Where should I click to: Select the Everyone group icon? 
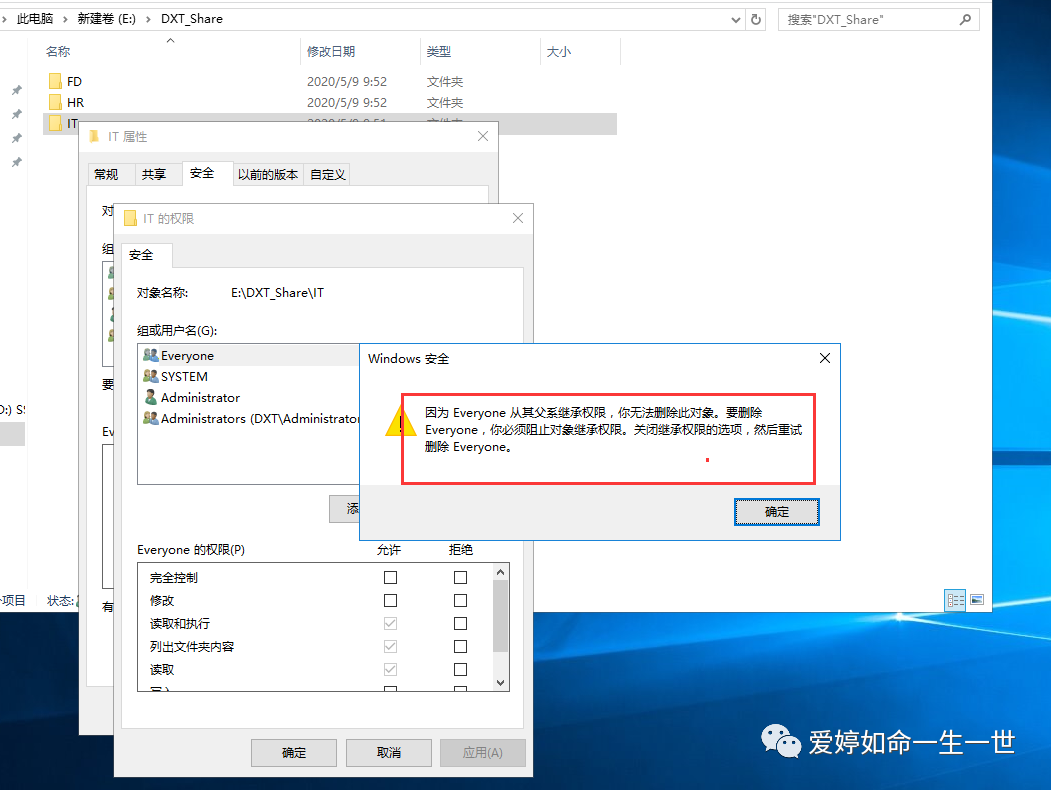pos(151,355)
